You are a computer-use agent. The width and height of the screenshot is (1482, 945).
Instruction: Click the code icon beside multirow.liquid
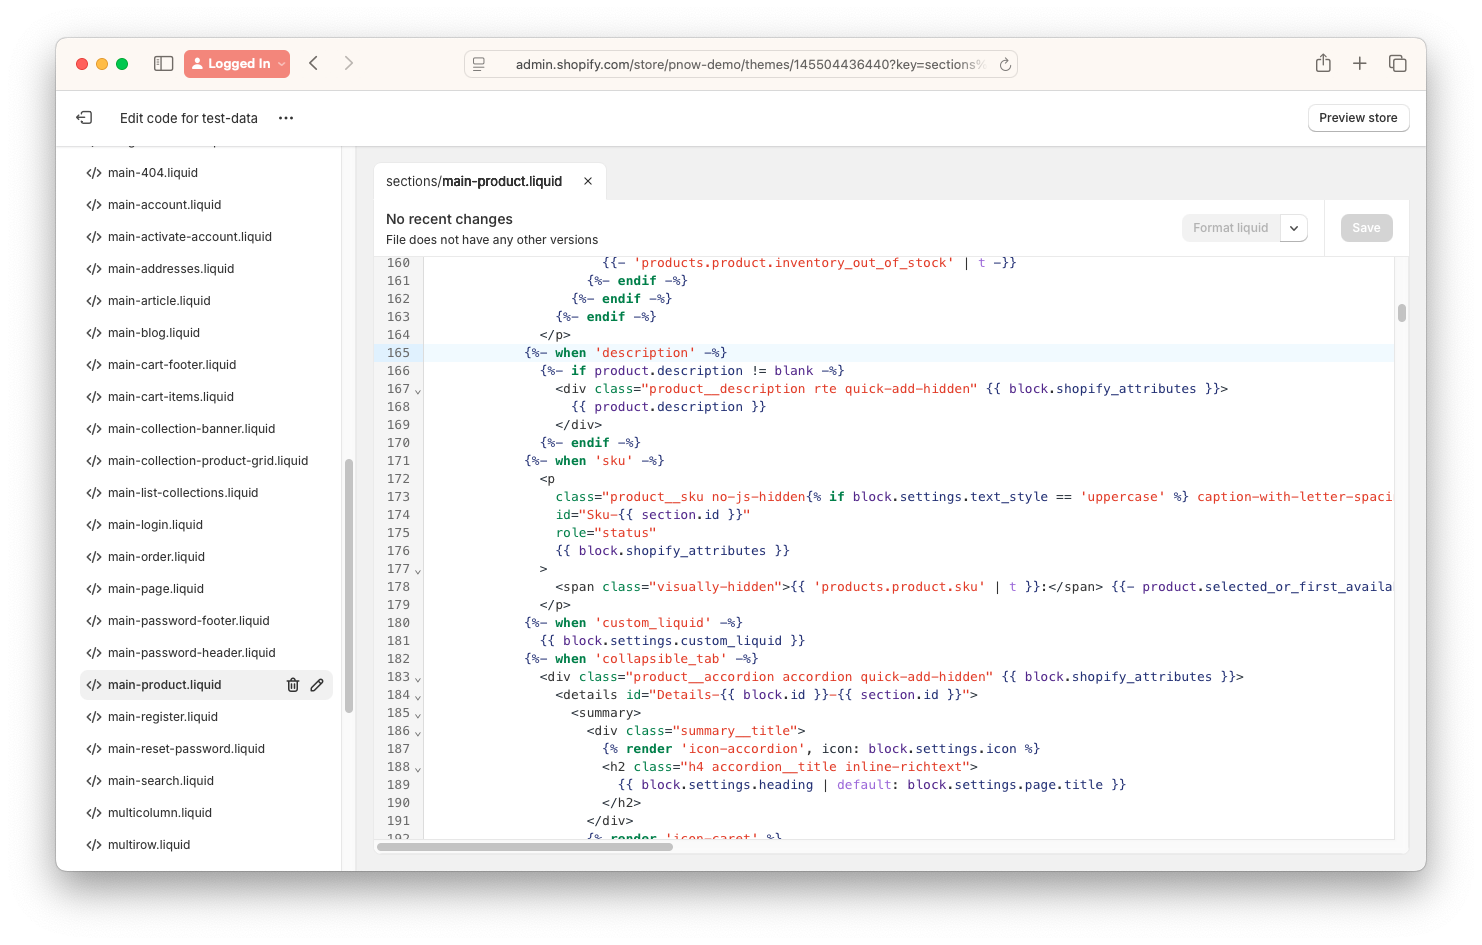point(94,845)
